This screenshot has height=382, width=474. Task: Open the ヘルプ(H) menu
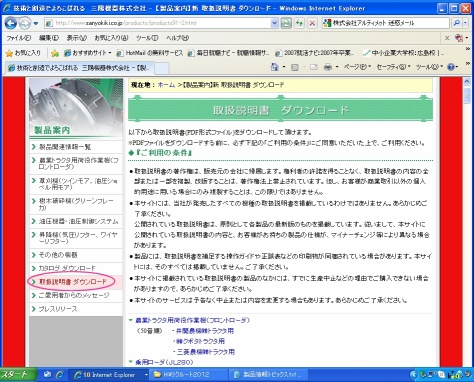coord(177,38)
